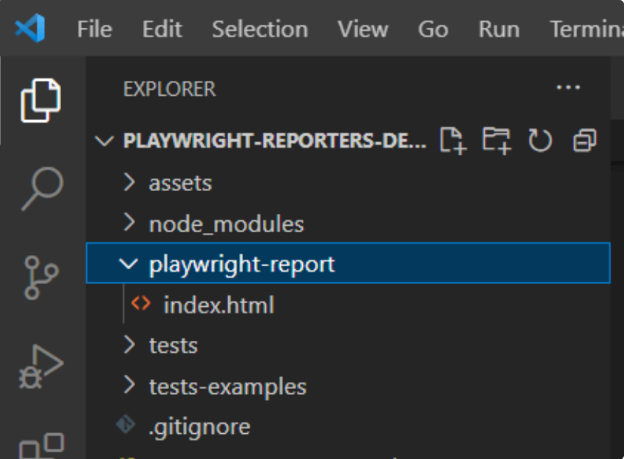Collapse the playwright-report folder
This screenshot has width=624, height=459.
click(x=241, y=265)
